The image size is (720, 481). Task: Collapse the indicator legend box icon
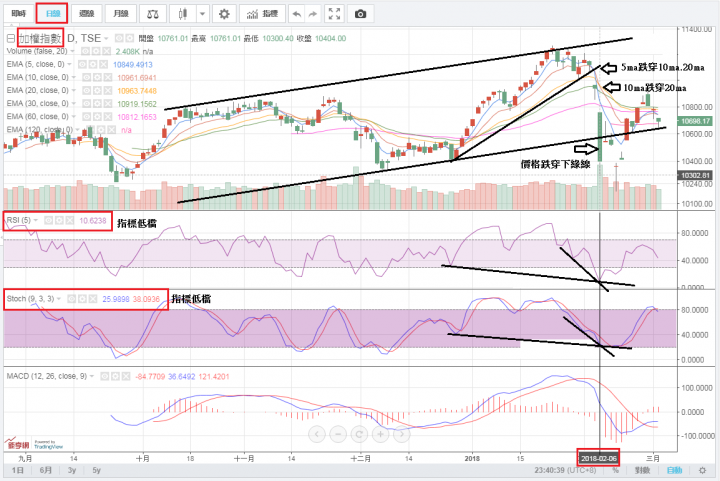(11, 39)
